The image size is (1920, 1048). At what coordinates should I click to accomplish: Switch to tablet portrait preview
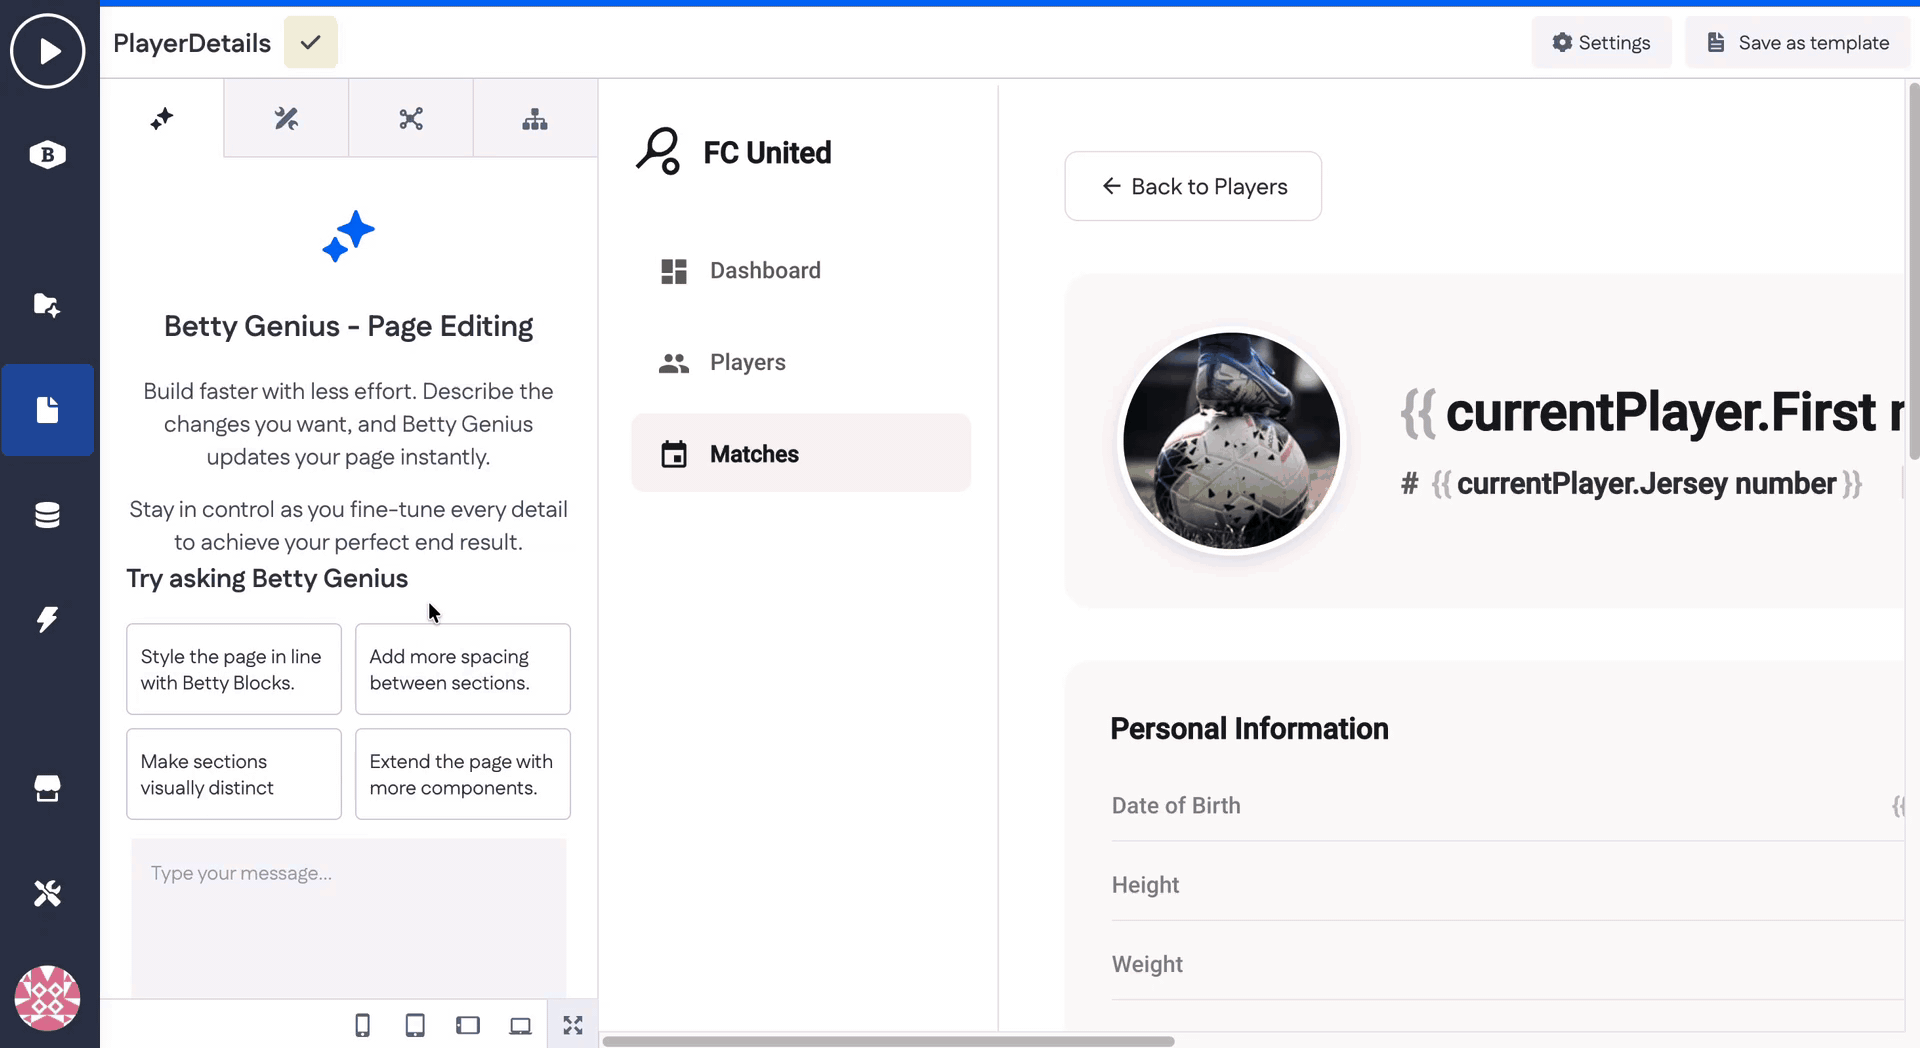pyautogui.click(x=415, y=1024)
